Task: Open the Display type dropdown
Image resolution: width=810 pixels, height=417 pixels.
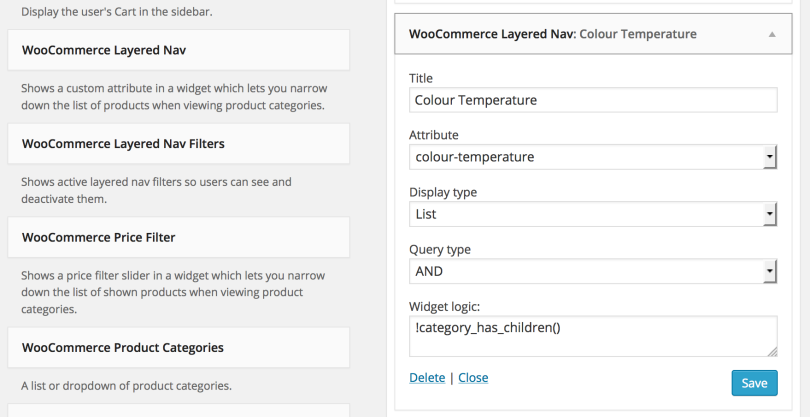Action: (x=593, y=214)
